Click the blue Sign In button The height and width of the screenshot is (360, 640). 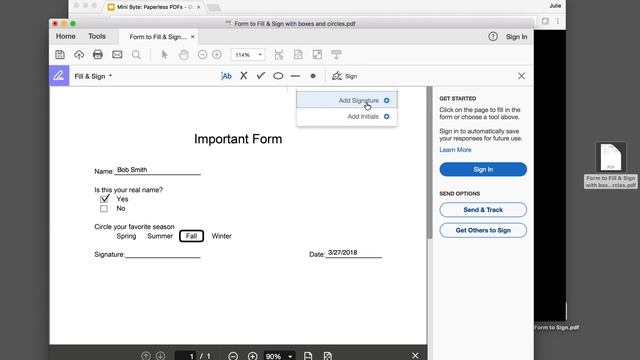click(483, 169)
